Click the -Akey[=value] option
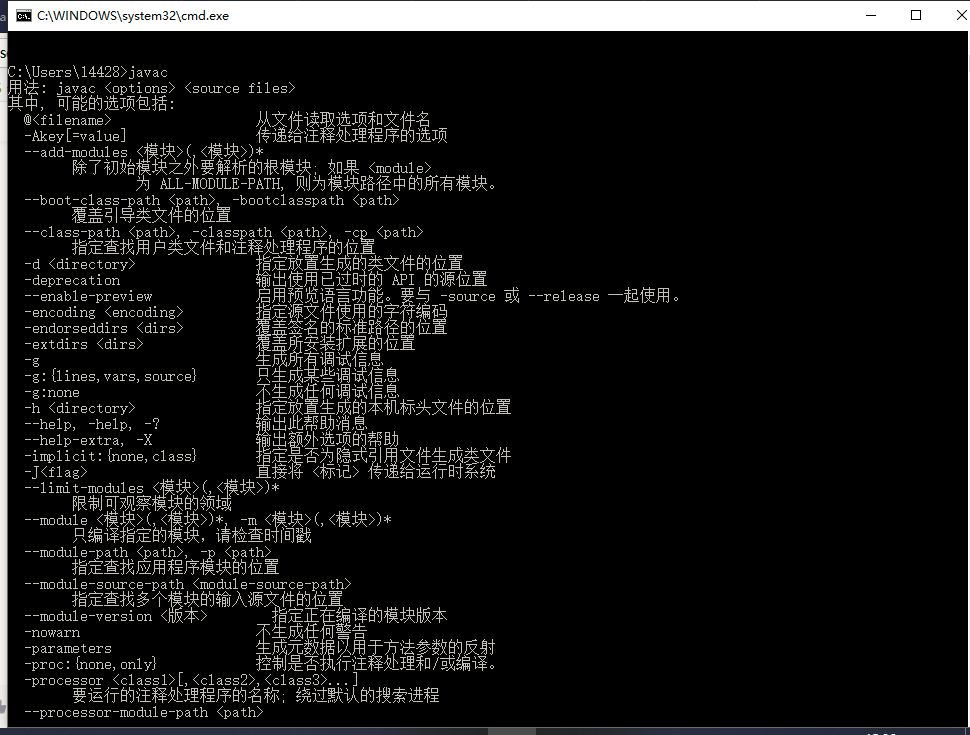This screenshot has height=735, width=970. [x=75, y=136]
